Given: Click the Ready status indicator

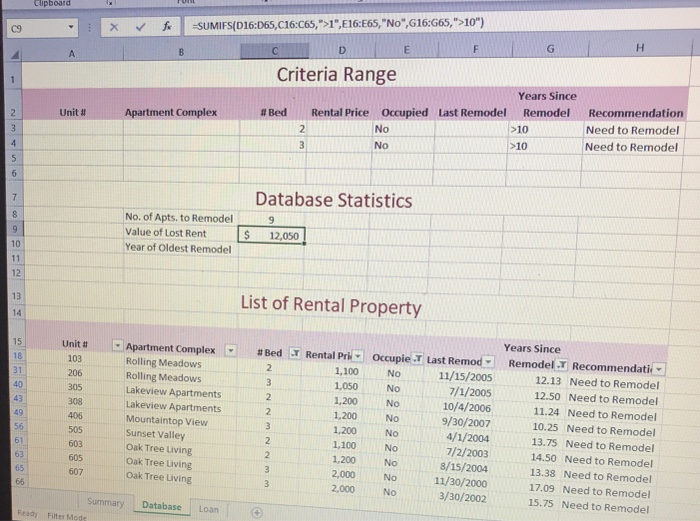Looking at the screenshot, I should (x=28, y=513).
